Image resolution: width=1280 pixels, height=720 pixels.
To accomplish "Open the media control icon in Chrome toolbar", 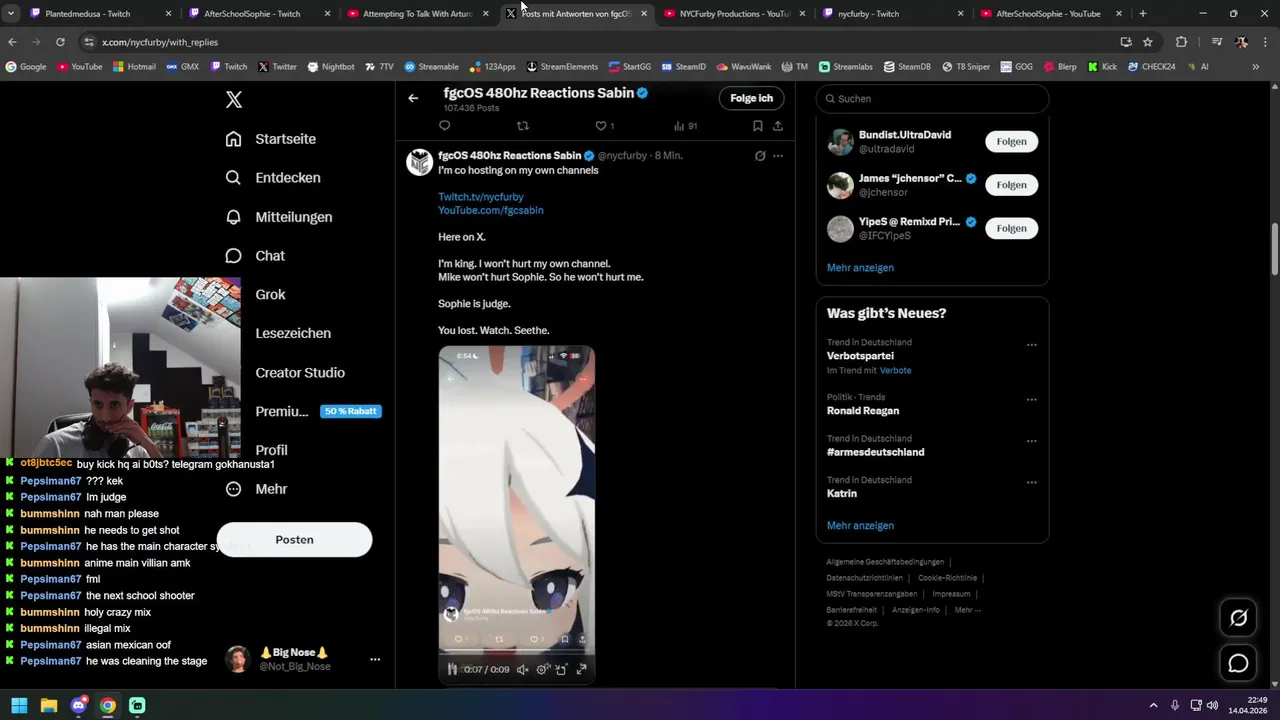I will pyautogui.click(x=1217, y=42).
